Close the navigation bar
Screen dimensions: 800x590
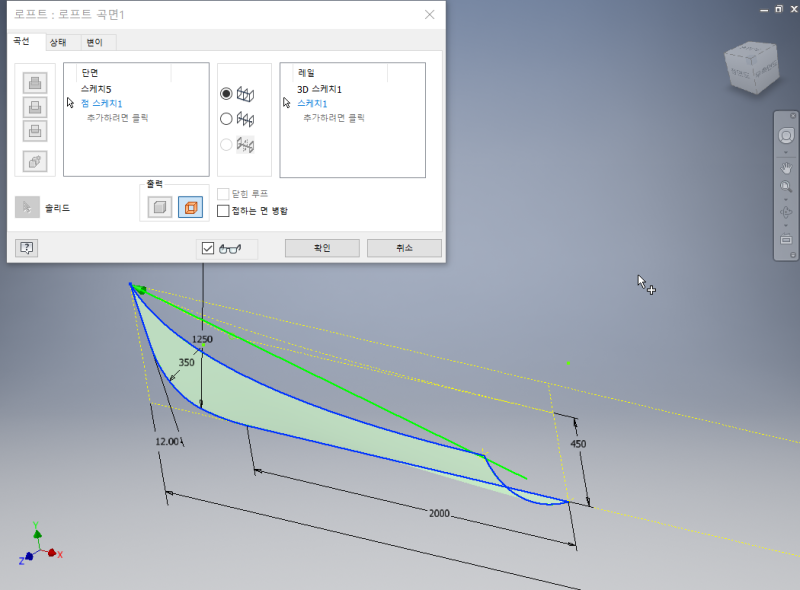coord(793,116)
